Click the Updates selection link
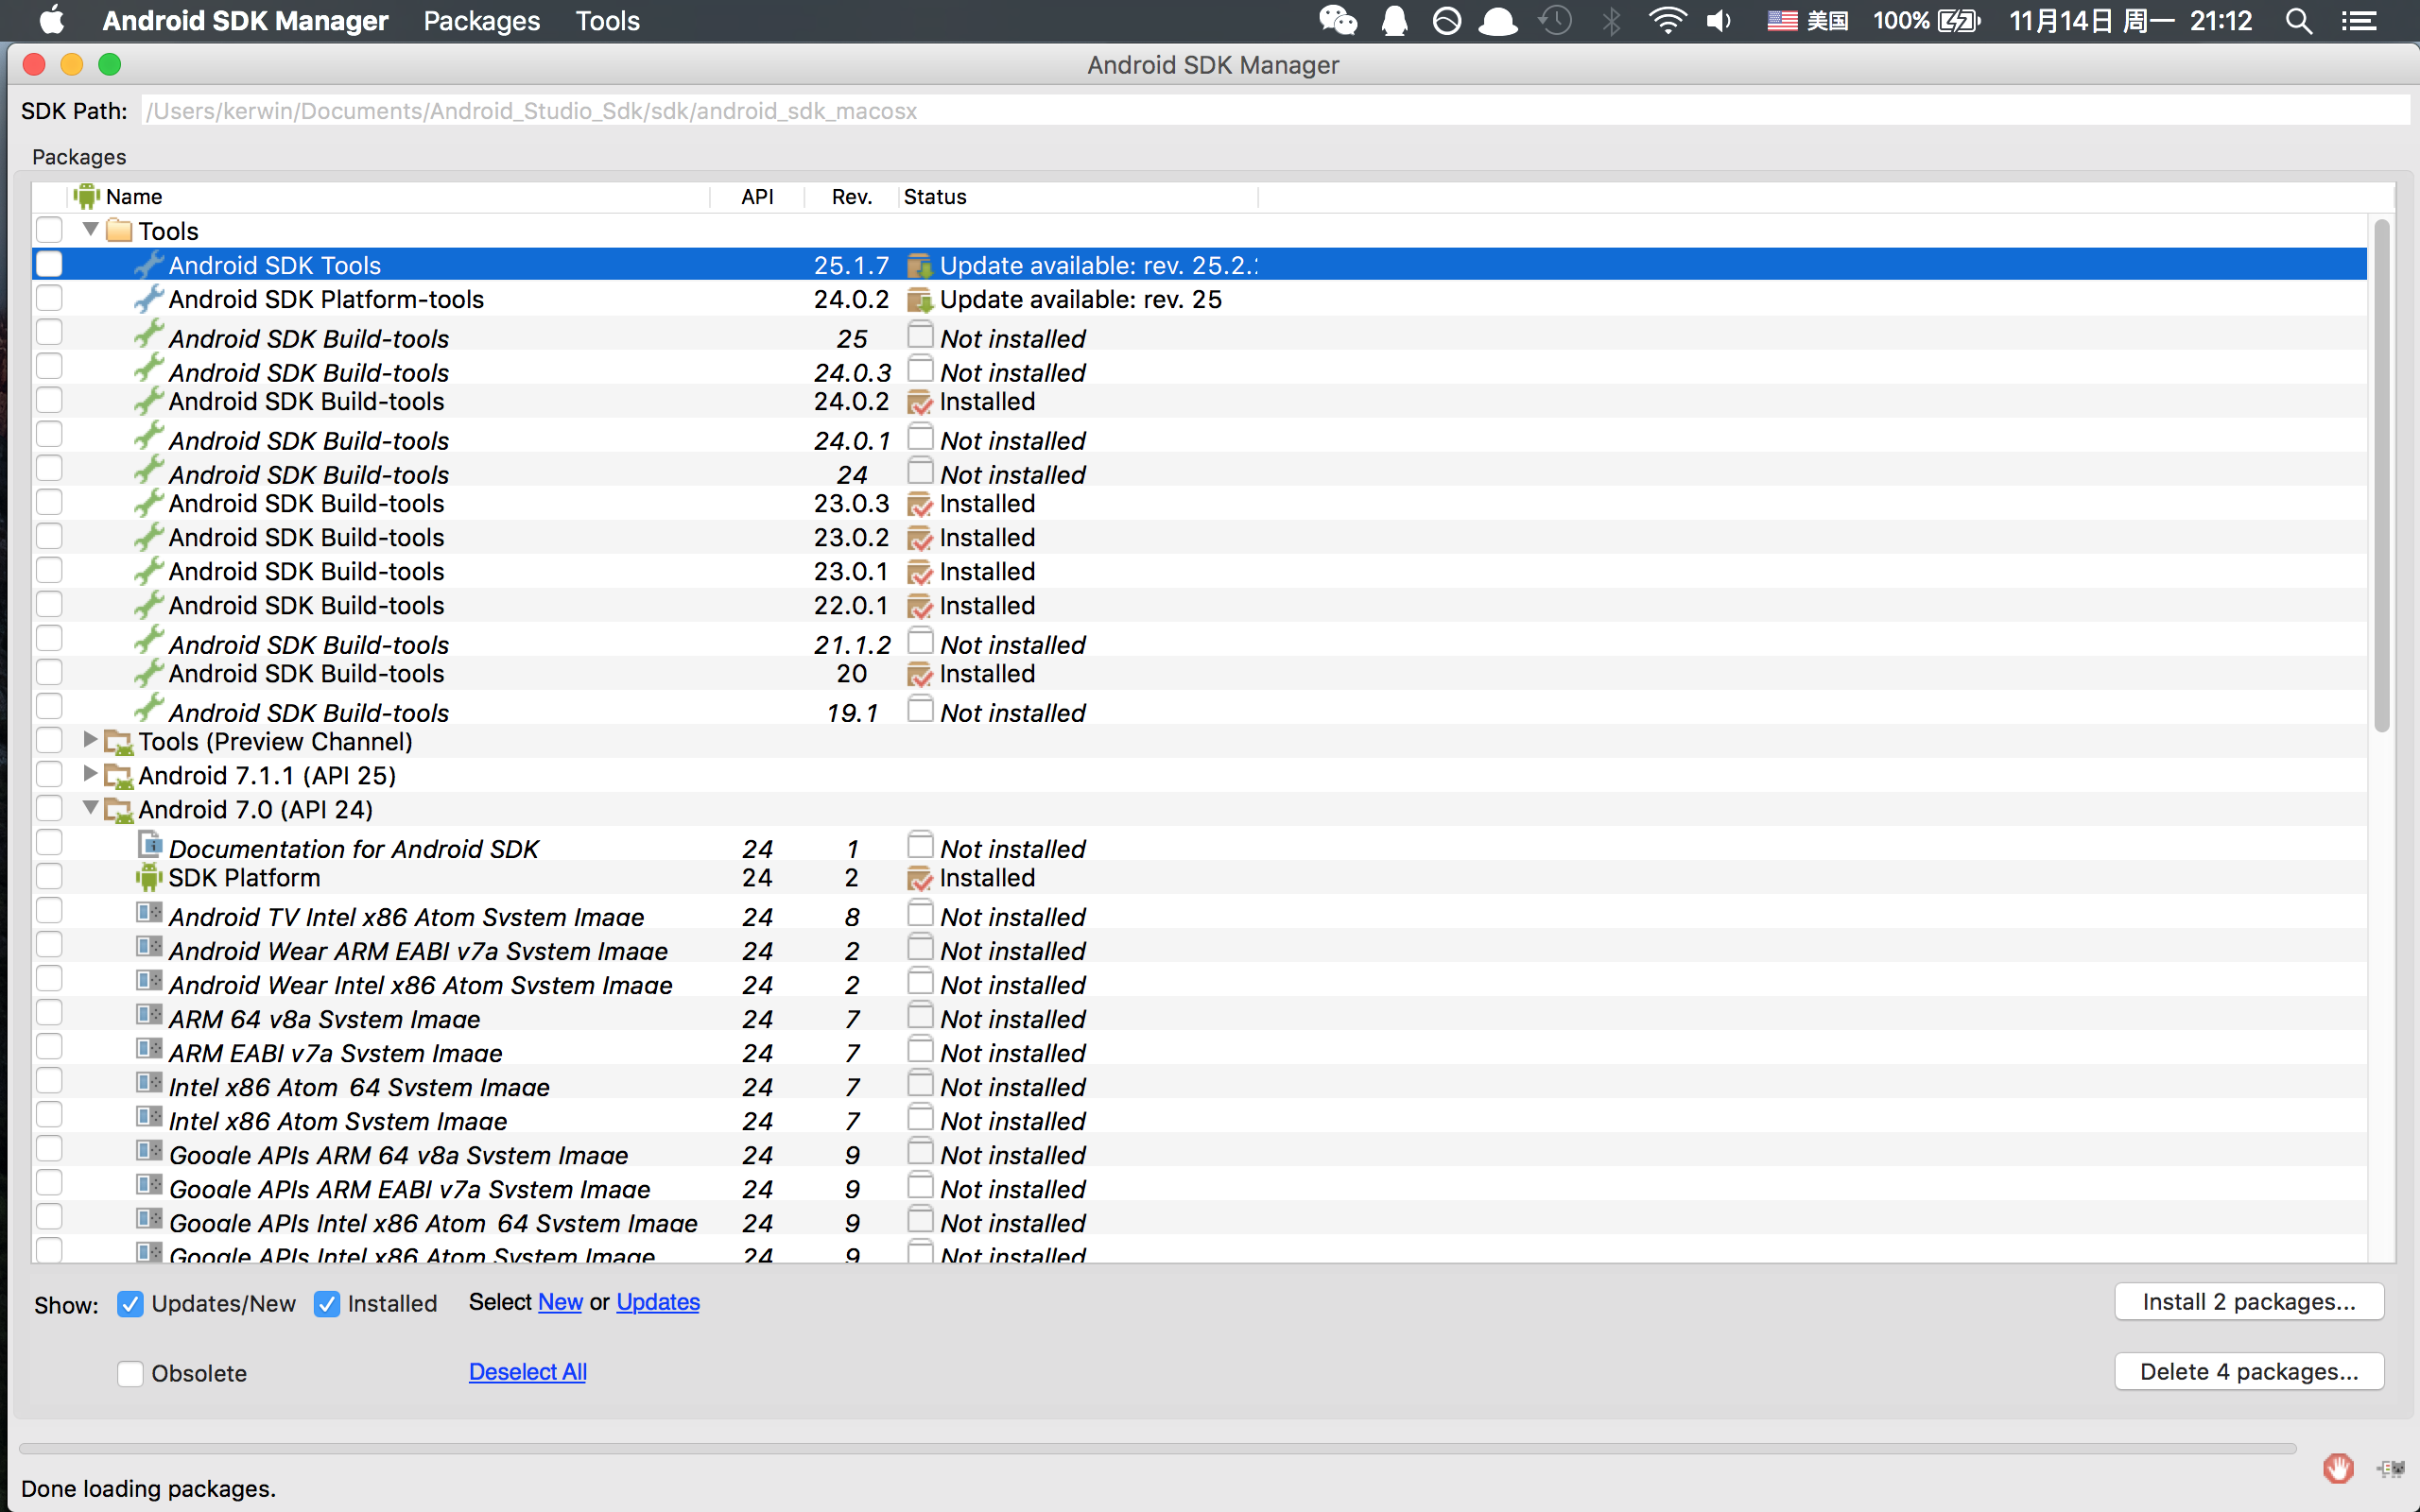Screen dimensions: 2420x1512 [x=658, y=1302]
